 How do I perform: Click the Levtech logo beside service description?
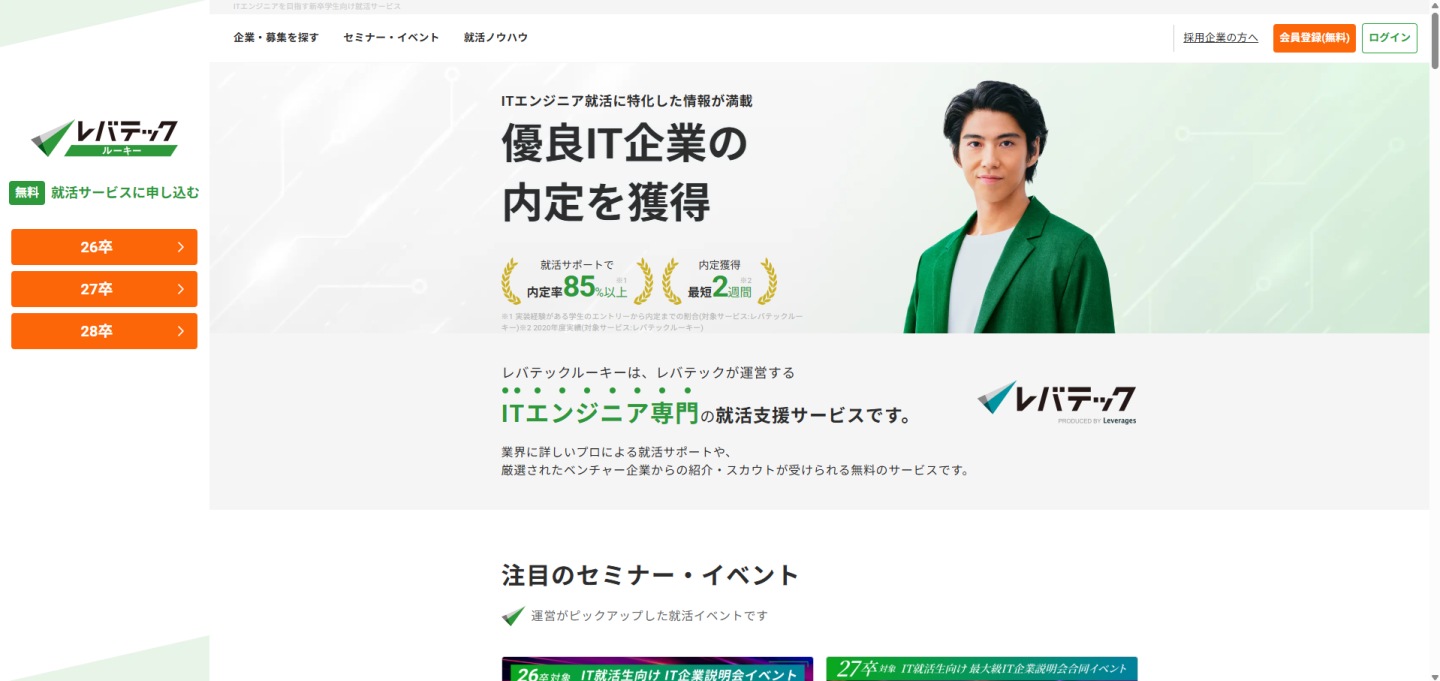coord(1057,402)
